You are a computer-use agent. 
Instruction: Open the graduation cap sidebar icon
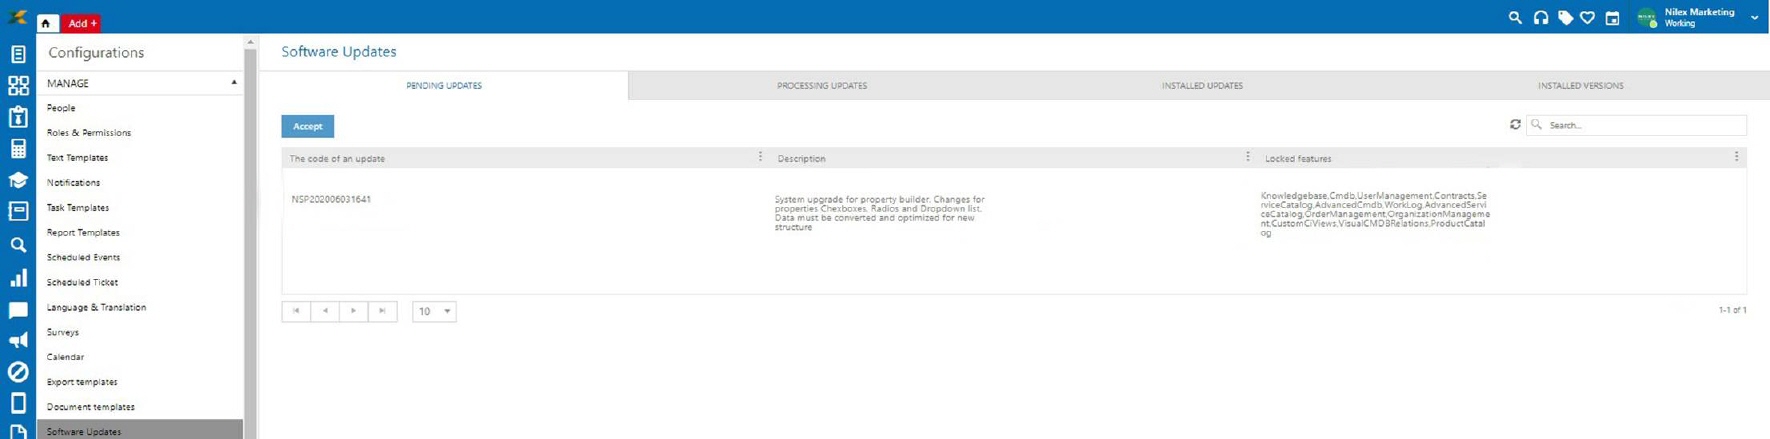tap(18, 180)
